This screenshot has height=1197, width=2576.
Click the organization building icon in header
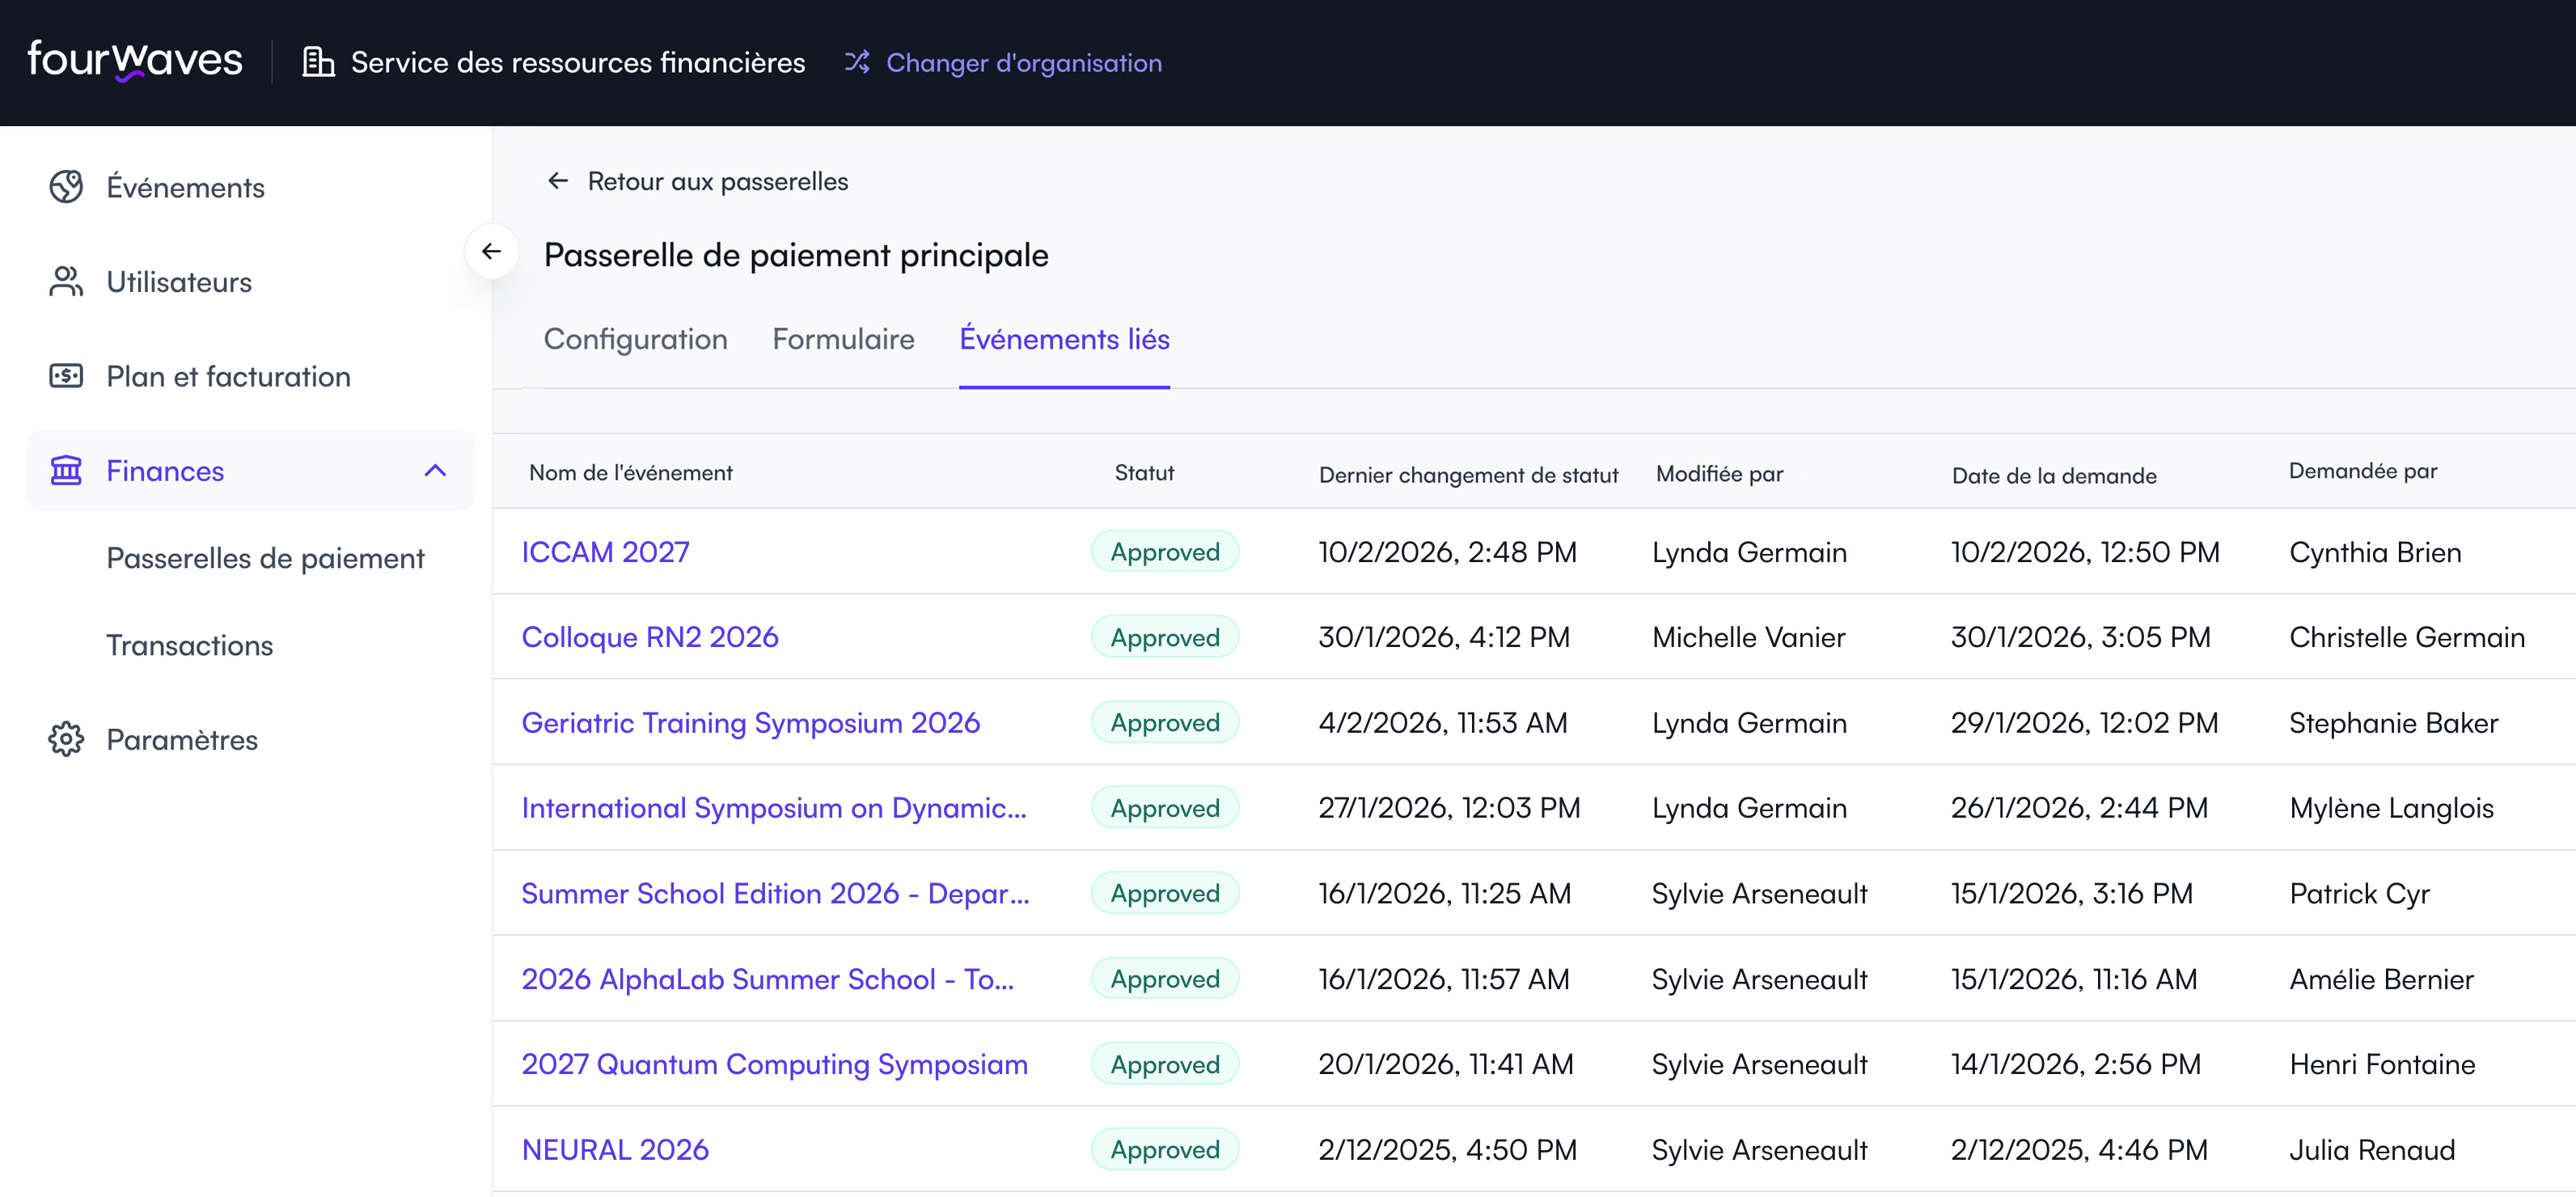click(318, 62)
